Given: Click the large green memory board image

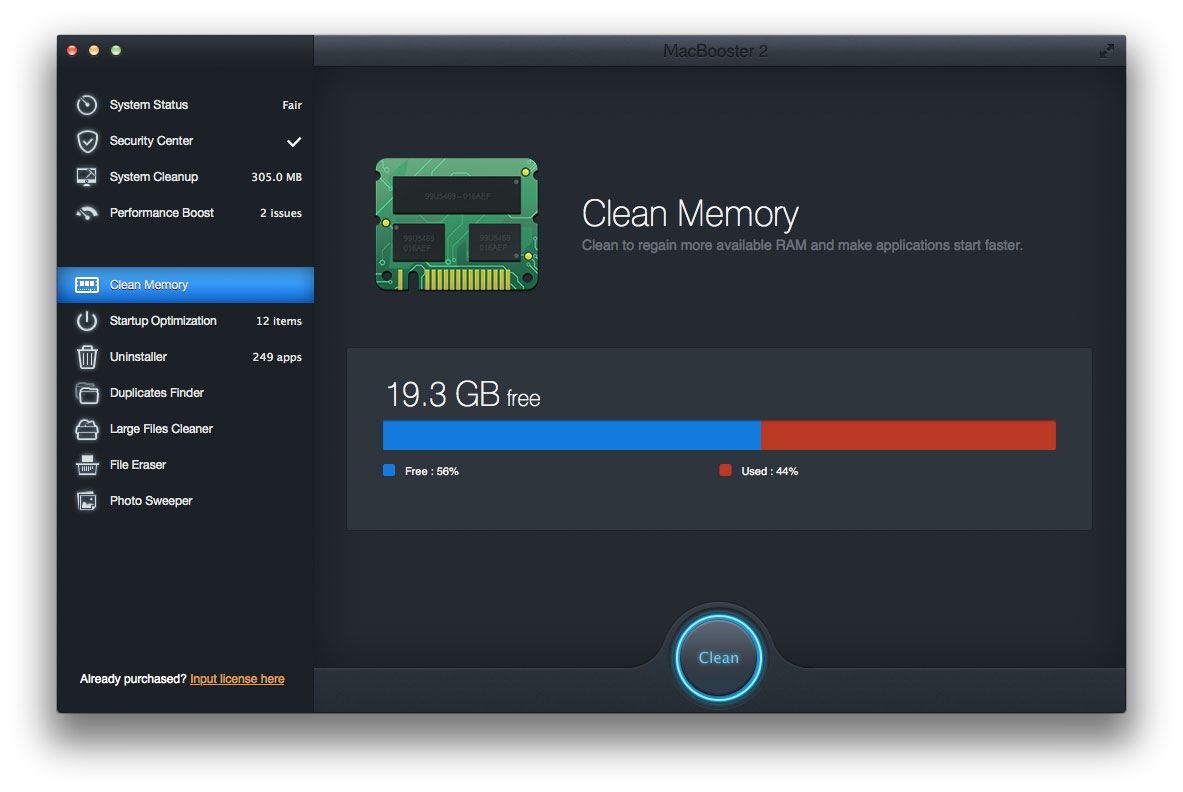Looking at the screenshot, I should click(x=456, y=224).
